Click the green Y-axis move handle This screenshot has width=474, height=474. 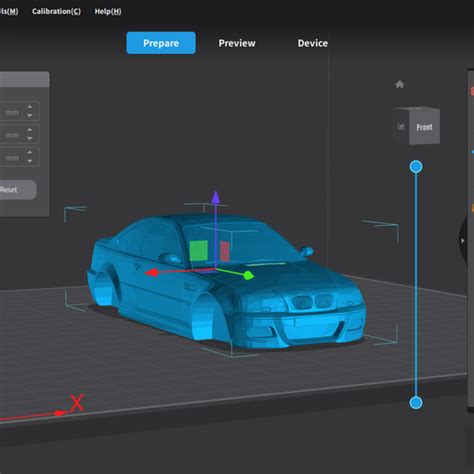(x=249, y=275)
